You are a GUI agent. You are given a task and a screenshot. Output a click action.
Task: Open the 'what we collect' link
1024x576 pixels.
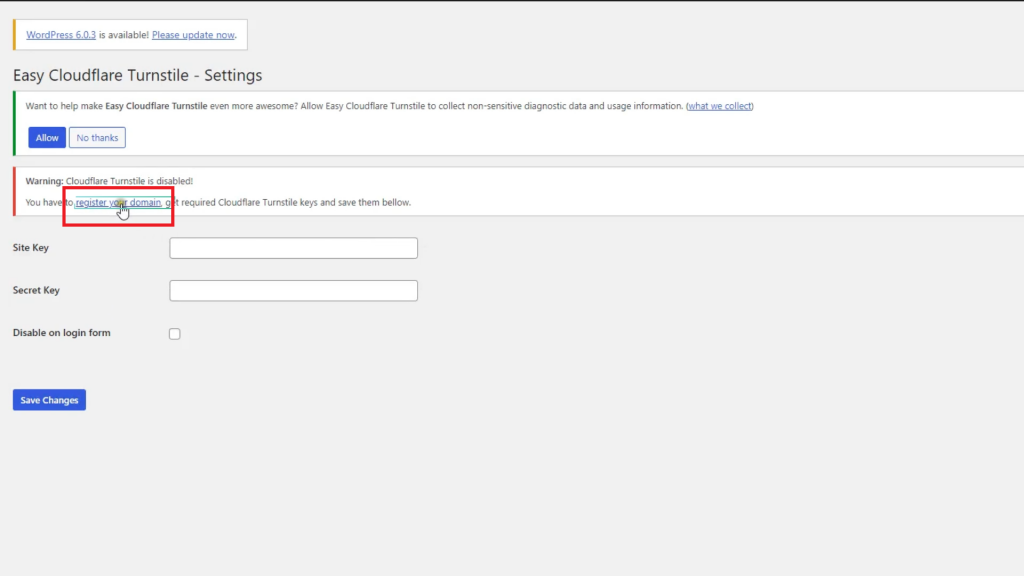tap(720, 106)
